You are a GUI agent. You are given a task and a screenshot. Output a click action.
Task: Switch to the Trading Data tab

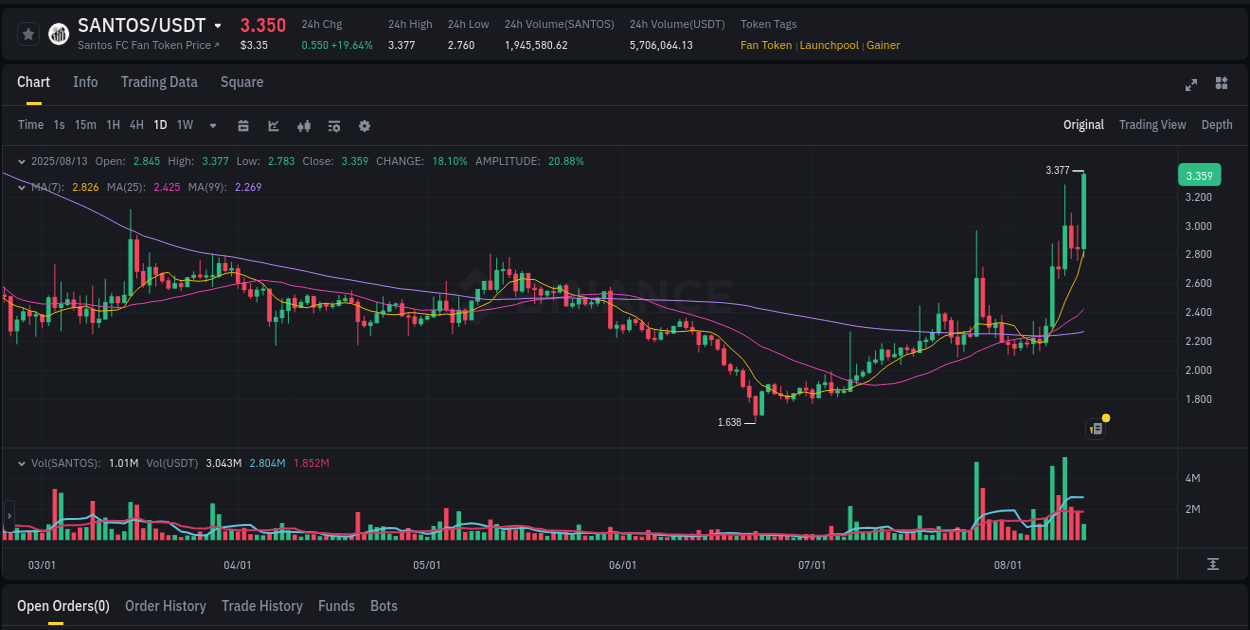159,82
